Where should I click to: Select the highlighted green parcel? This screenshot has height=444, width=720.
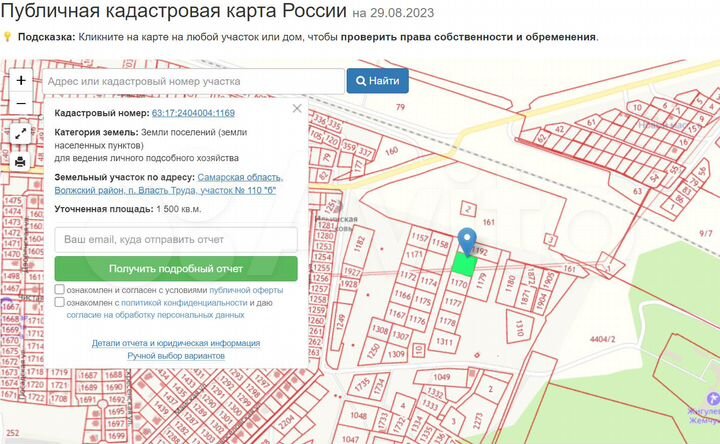[465, 265]
